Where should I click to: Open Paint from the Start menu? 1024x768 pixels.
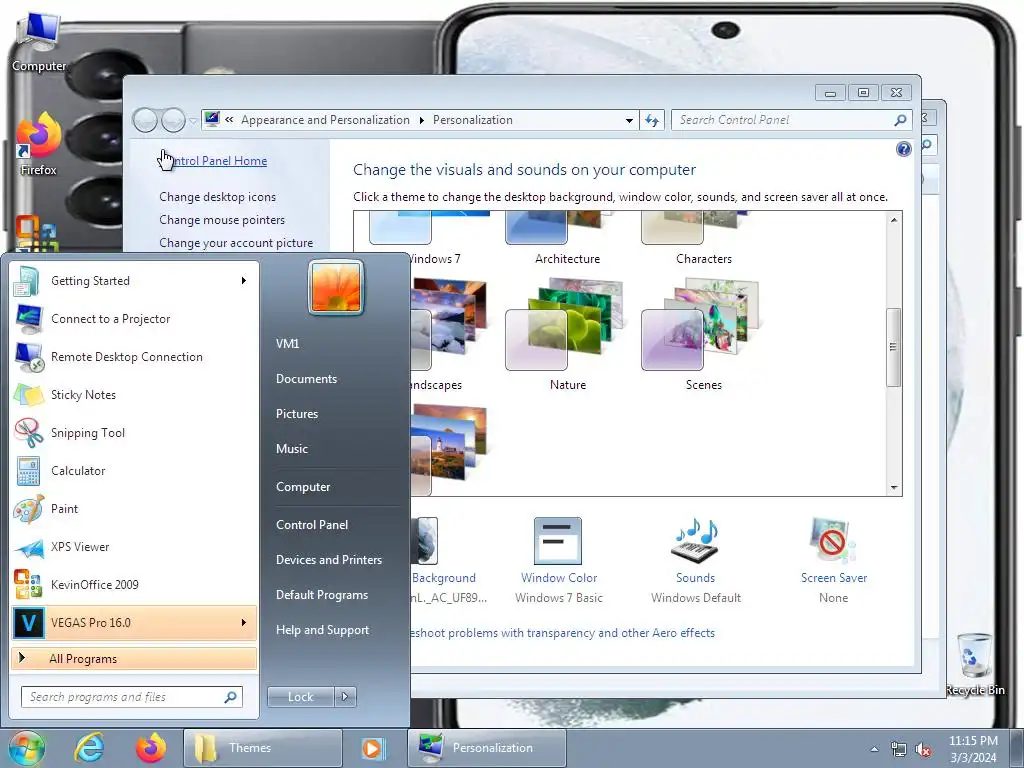point(134,508)
